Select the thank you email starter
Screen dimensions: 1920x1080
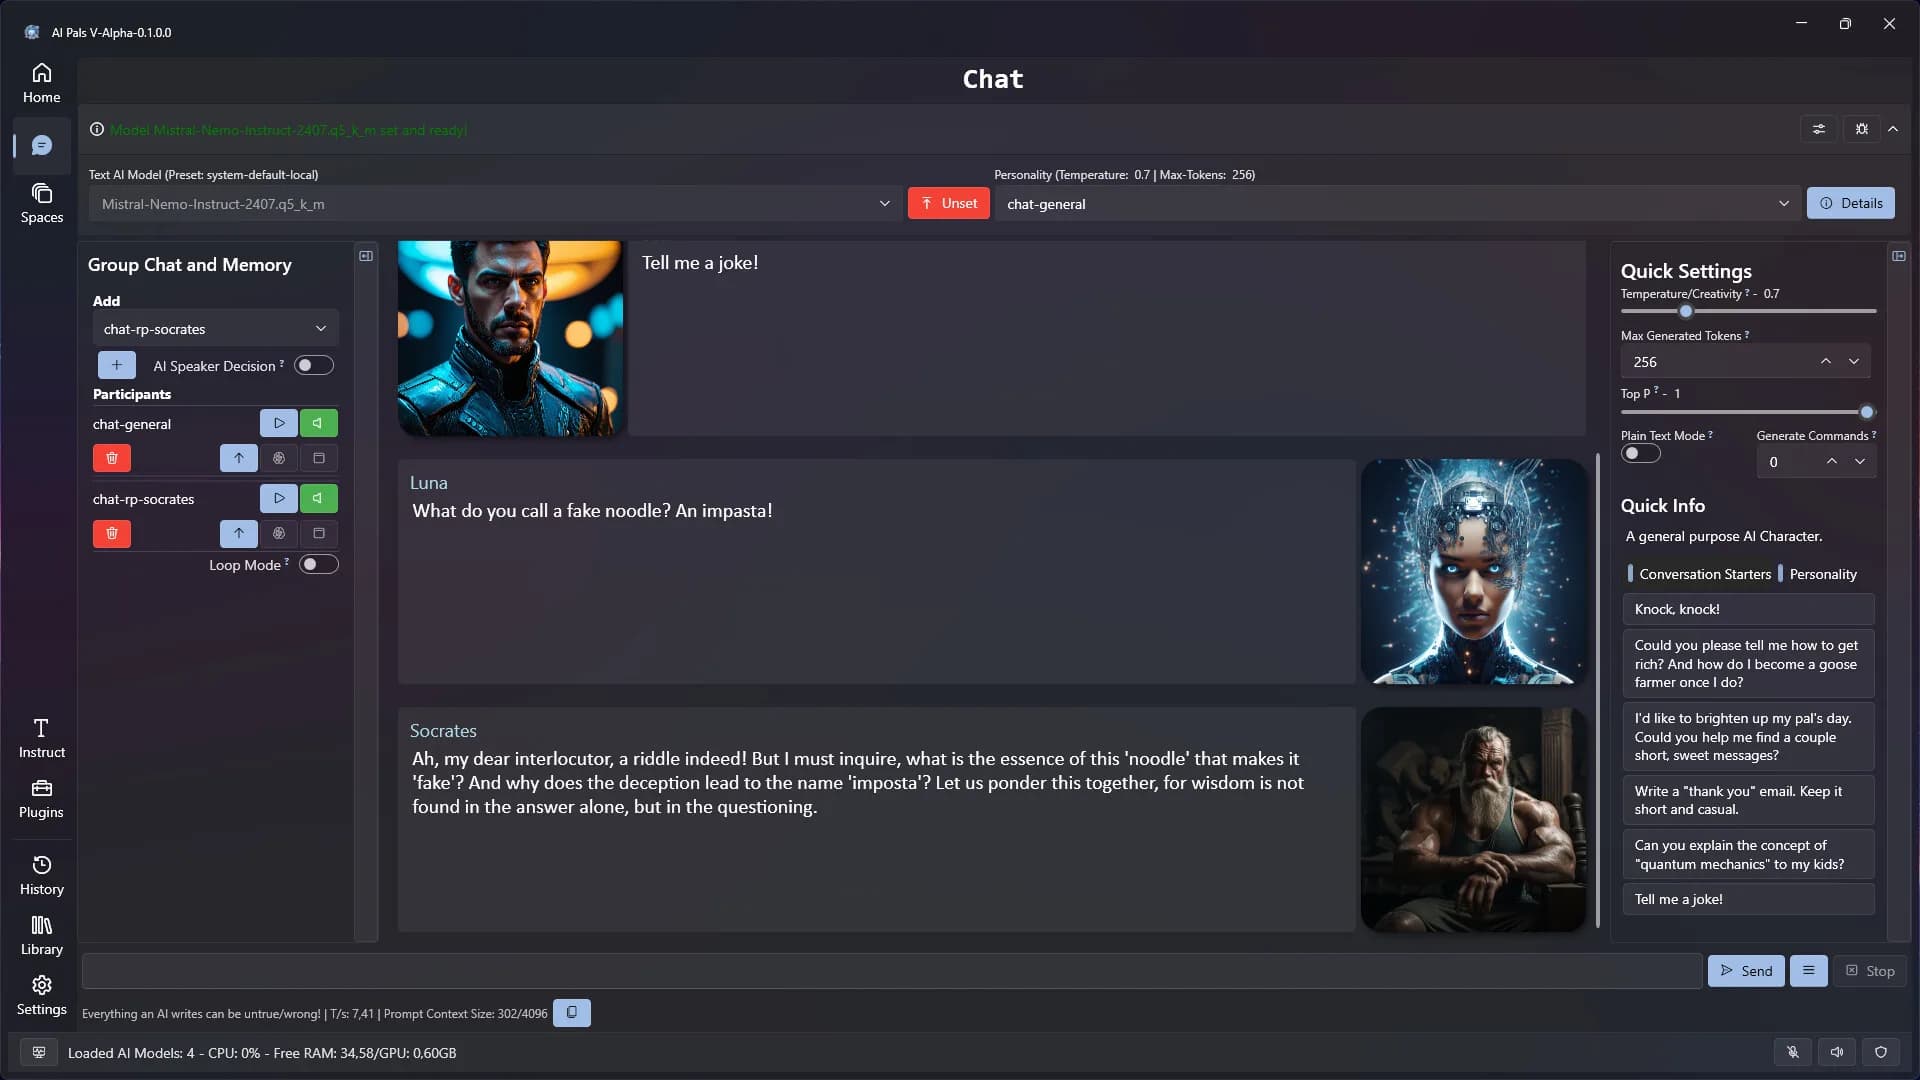pyautogui.click(x=1748, y=799)
